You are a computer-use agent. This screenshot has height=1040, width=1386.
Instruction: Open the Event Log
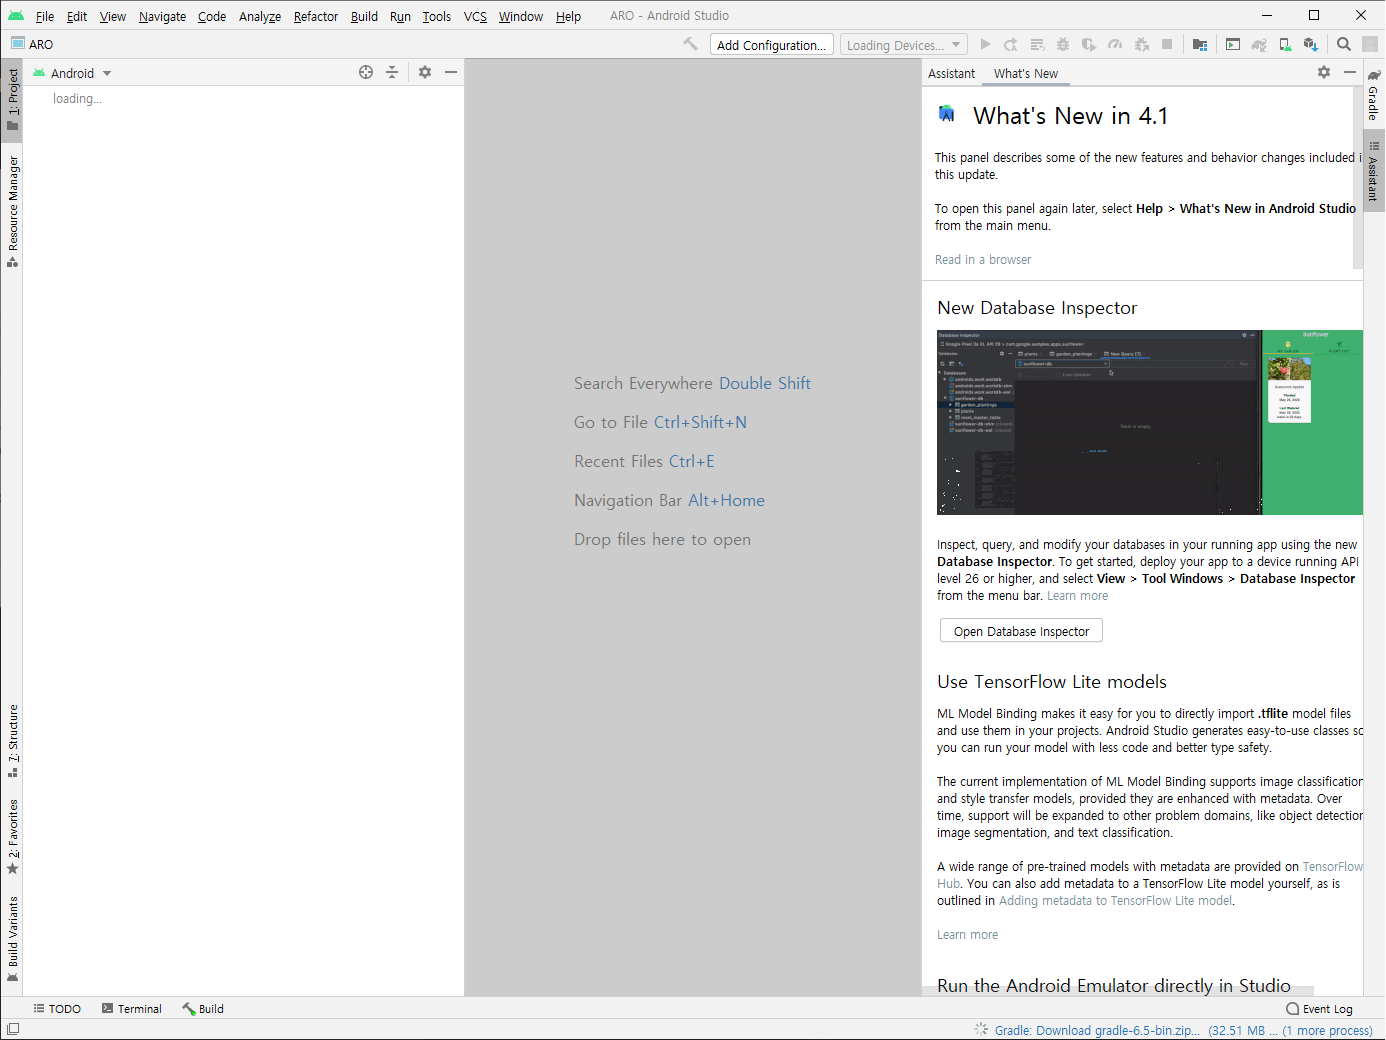click(1319, 1009)
